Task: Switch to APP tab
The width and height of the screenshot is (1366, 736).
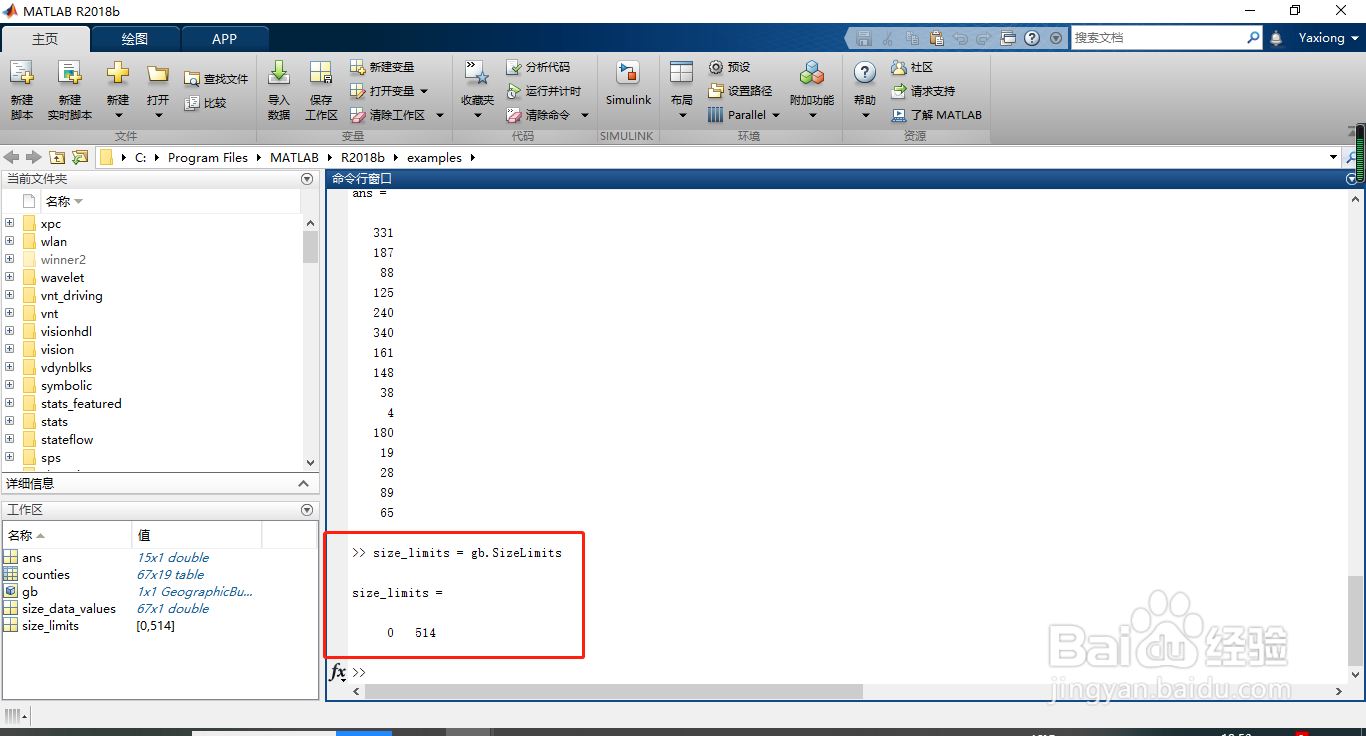Action: tap(225, 39)
